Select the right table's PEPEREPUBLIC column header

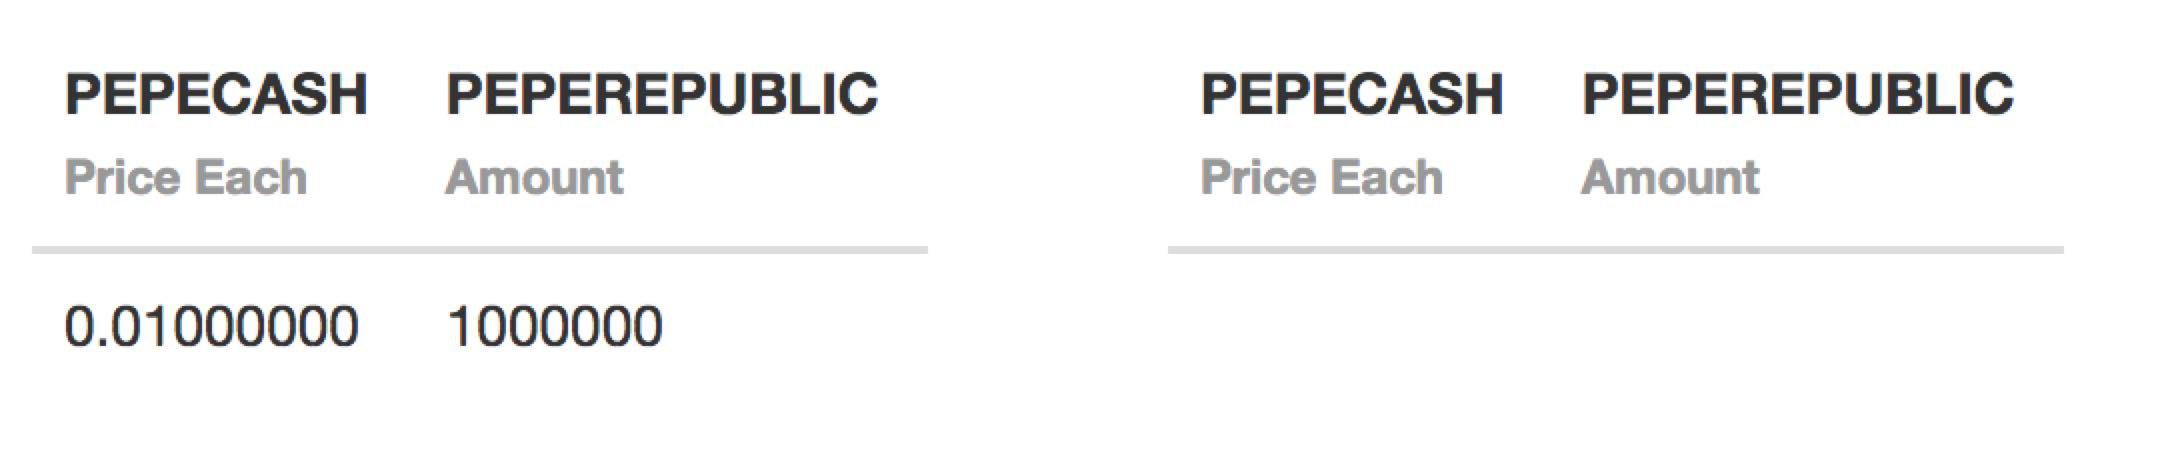(x=1797, y=94)
